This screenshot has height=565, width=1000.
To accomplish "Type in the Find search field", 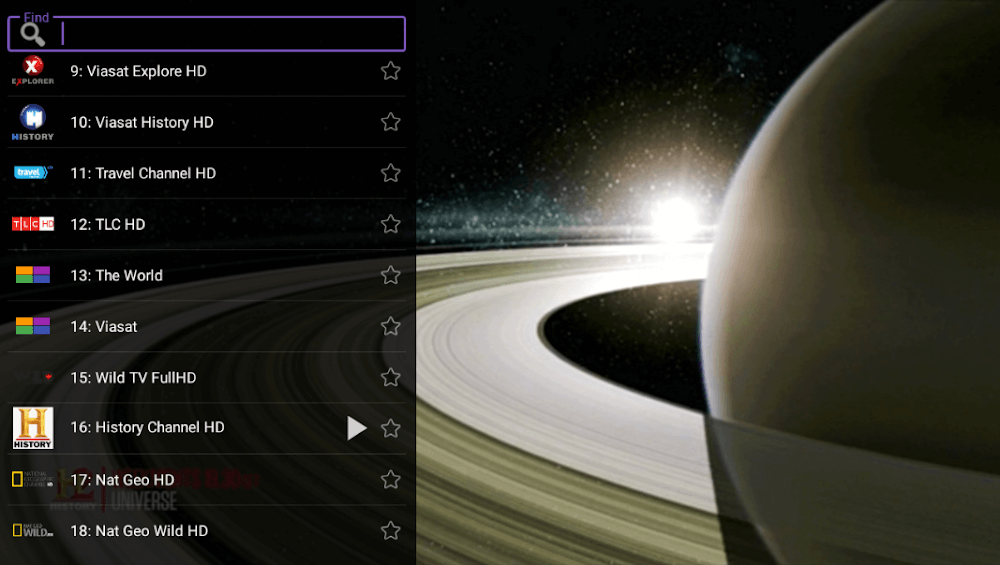I will [x=230, y=34].
